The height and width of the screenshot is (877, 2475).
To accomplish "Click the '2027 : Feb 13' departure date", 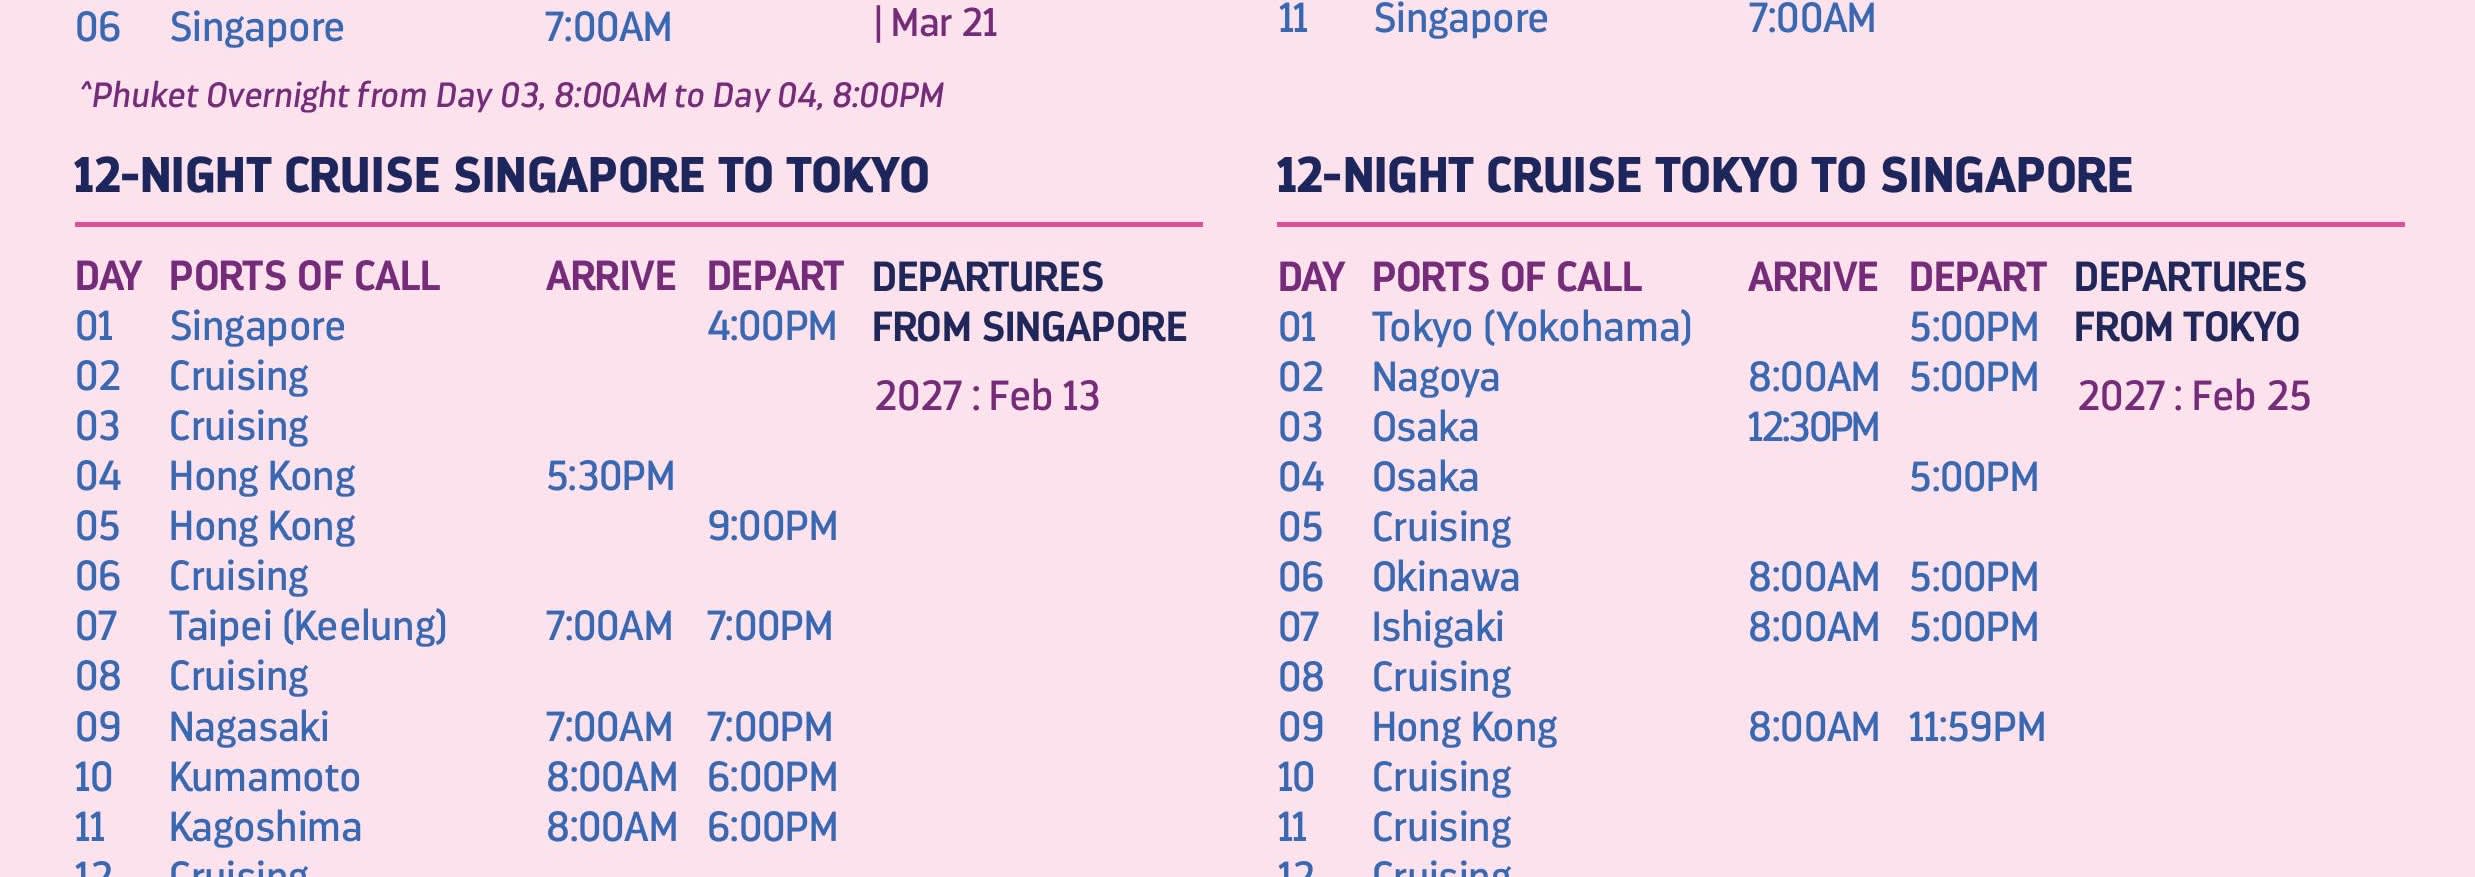I will click(x=987, y=397).
